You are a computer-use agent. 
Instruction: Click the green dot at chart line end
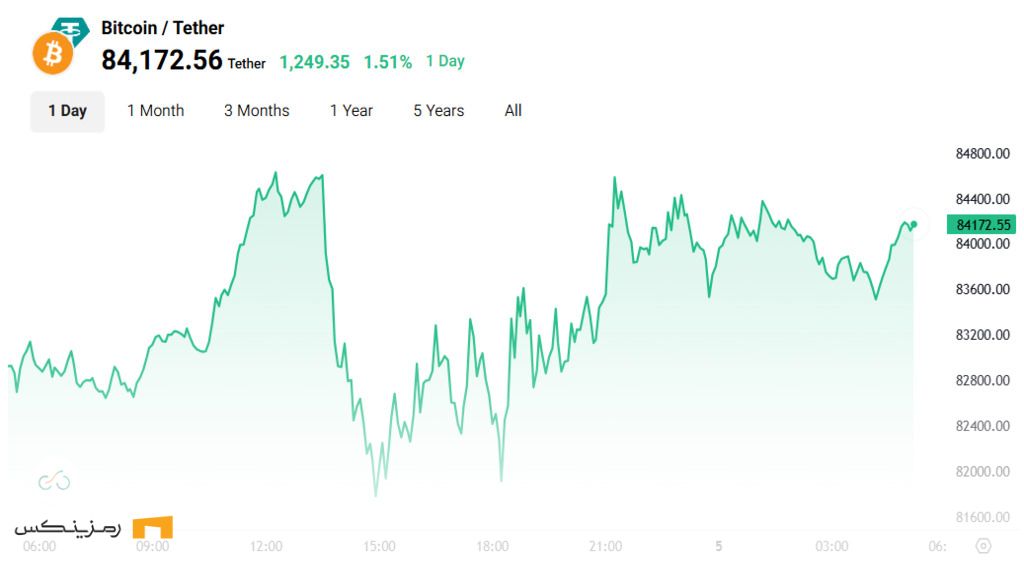click(914, 224)
